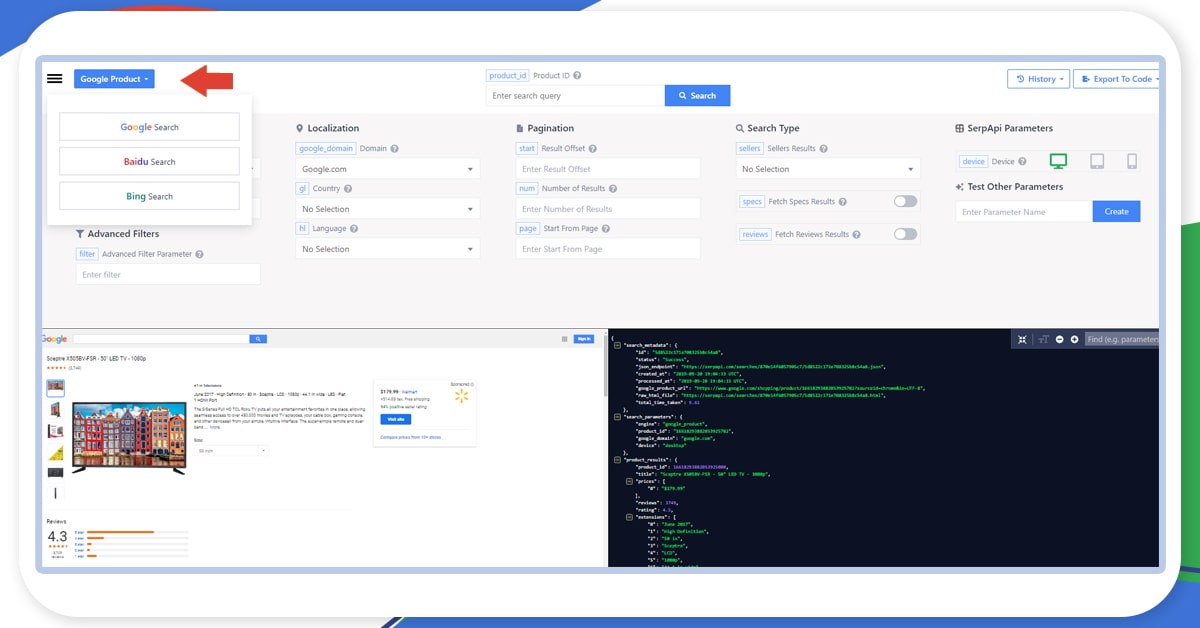
Task: Click the Country help icon
Action: pyautogui.click(x=349, y=189)
